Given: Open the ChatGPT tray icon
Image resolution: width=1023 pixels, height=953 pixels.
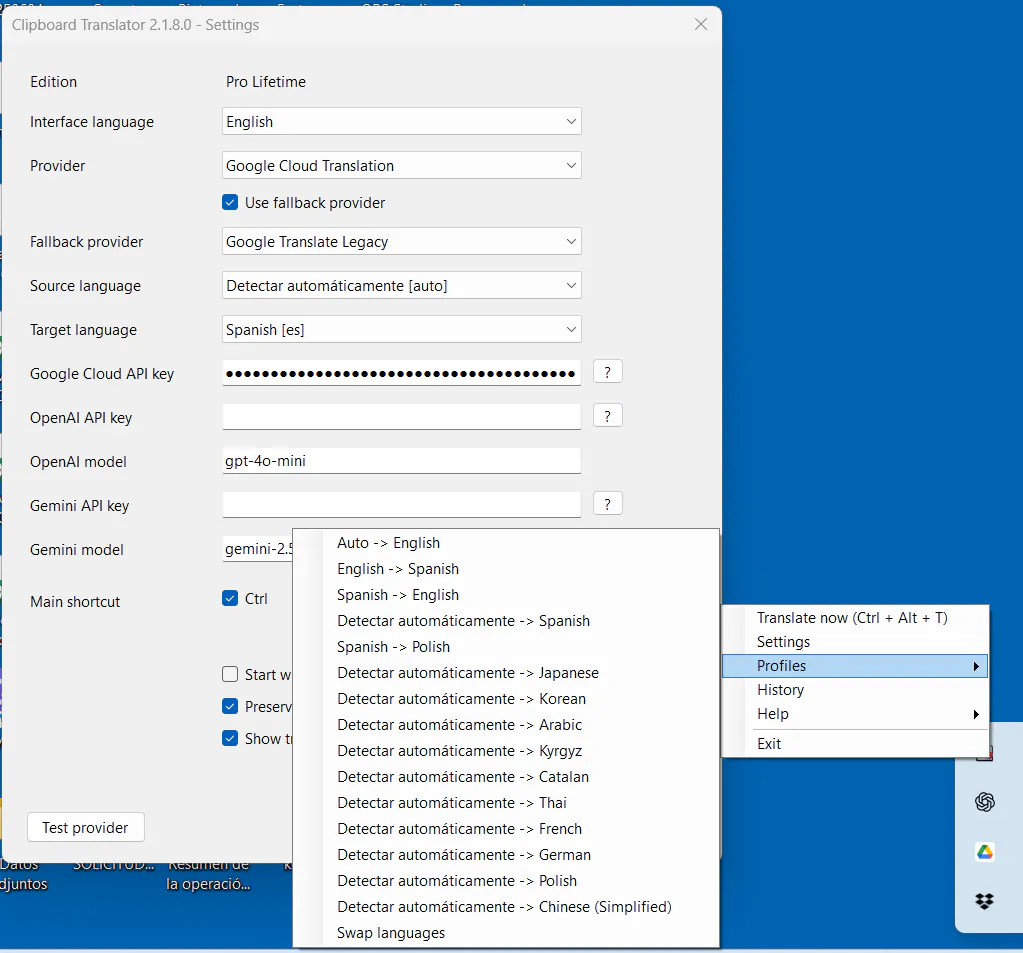Looking at the screenshot, I should pos(985,802).
